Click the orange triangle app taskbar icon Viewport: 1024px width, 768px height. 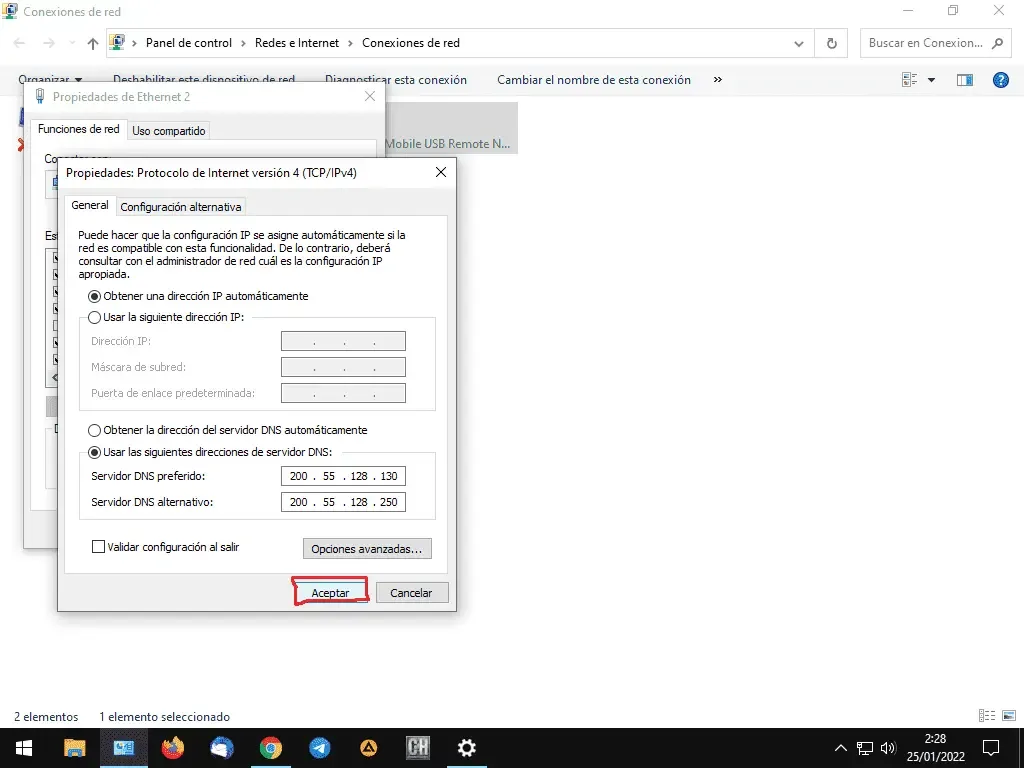tap(368, 748)
